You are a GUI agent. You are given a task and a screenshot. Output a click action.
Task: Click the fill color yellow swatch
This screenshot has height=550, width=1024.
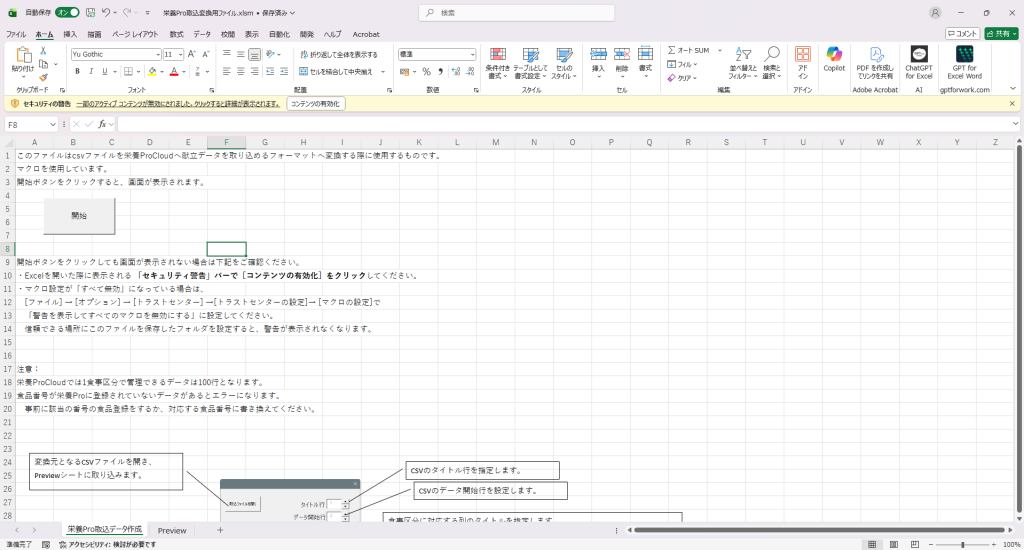pyautogui.click(x=152, y=72)
